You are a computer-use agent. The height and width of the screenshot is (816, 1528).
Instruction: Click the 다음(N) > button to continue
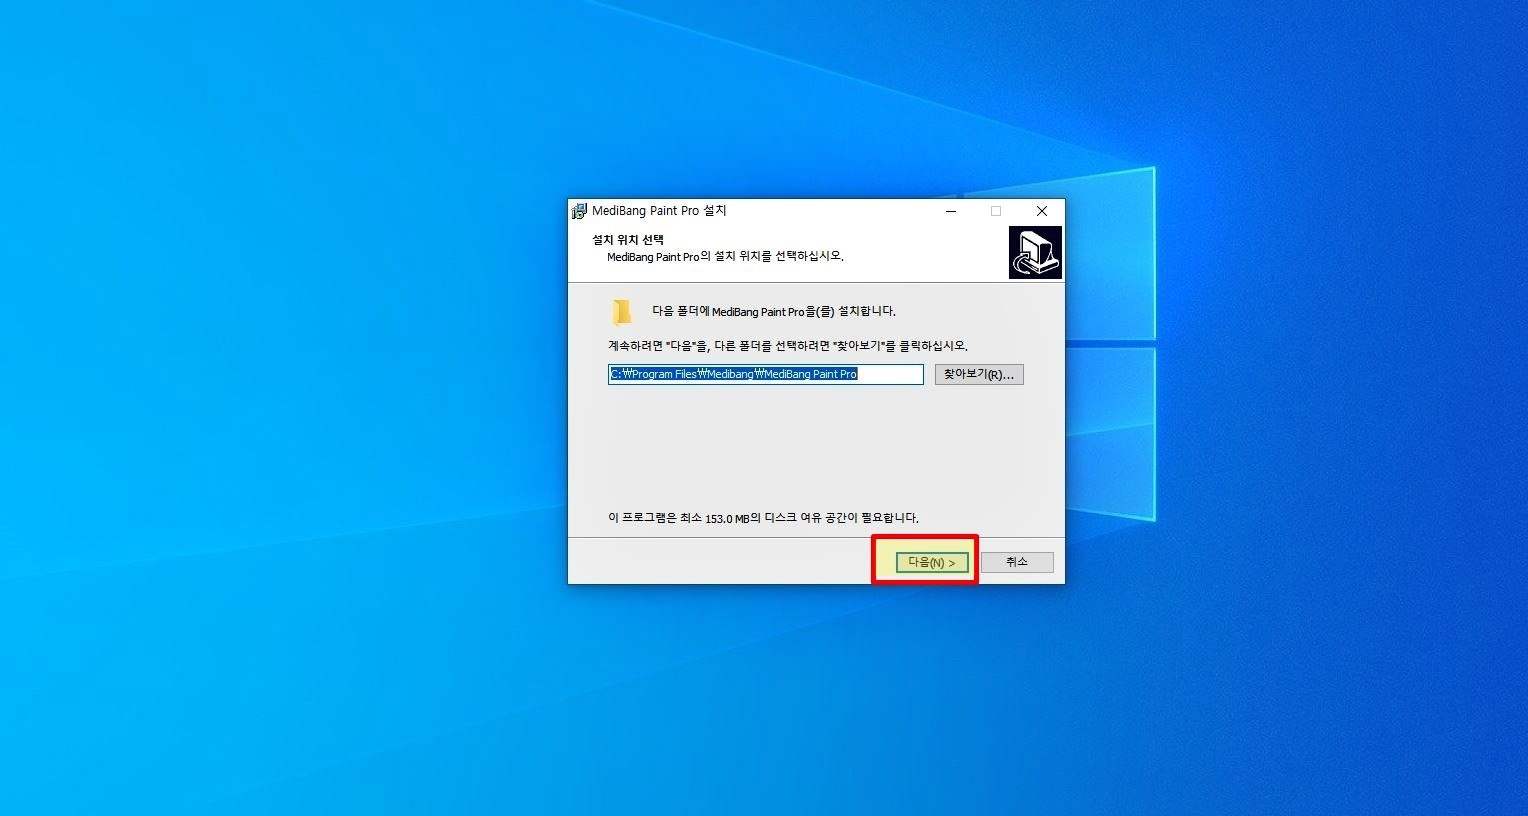click(932, 562)
